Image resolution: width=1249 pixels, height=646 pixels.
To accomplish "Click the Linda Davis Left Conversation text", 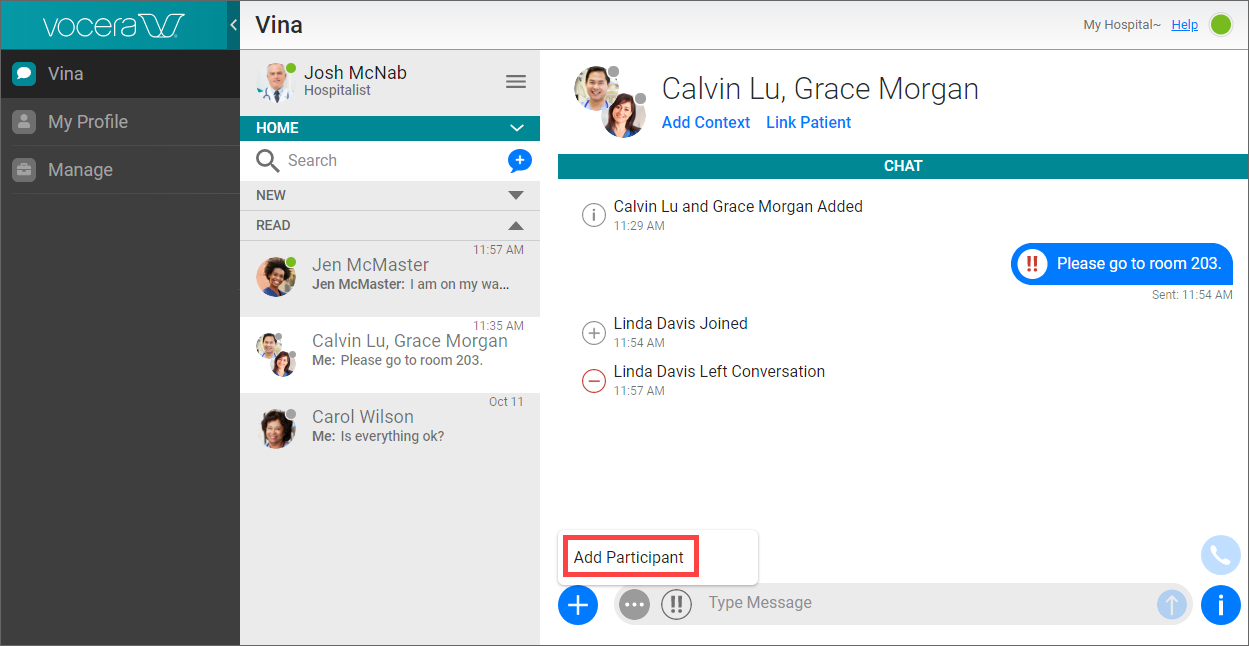I will tap(719, 371).
